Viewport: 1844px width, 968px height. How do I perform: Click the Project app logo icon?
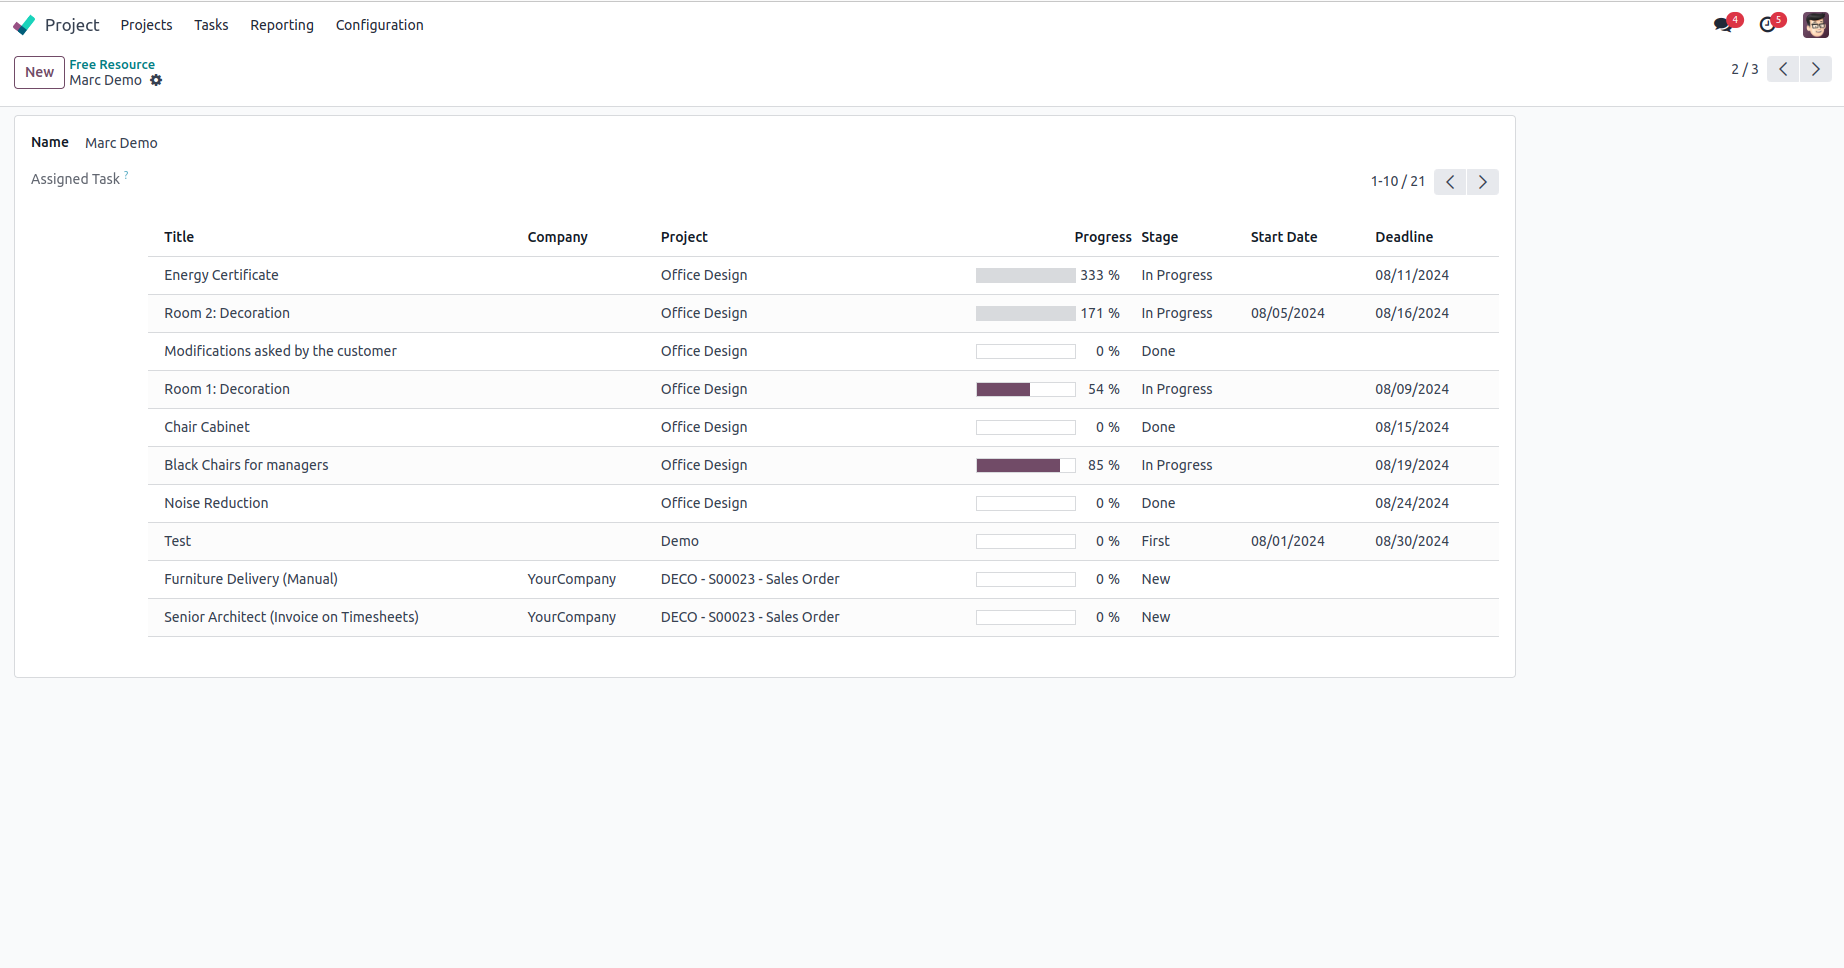[24, 25]
